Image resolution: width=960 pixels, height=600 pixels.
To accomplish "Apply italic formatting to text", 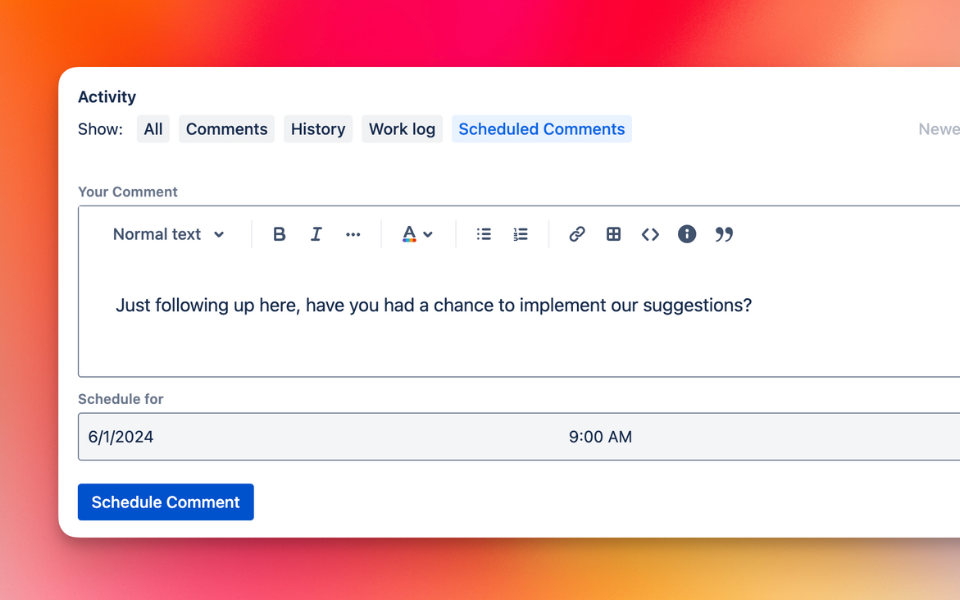I will click(316, 234).
